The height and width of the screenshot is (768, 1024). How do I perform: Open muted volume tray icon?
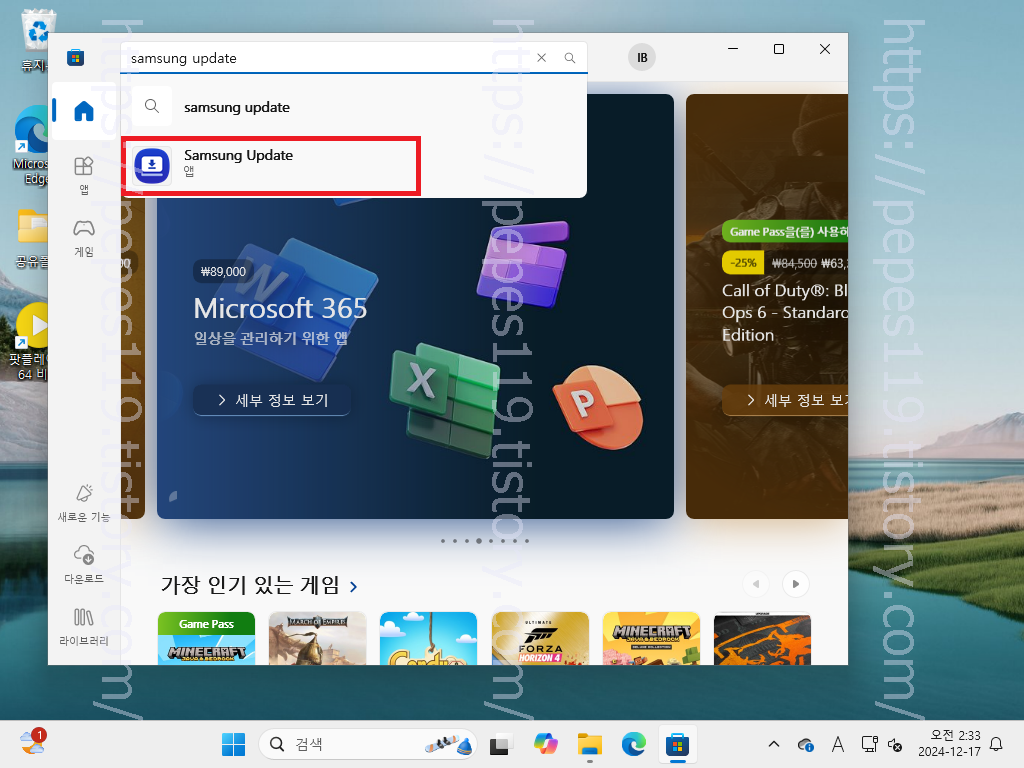click(895, 744)
